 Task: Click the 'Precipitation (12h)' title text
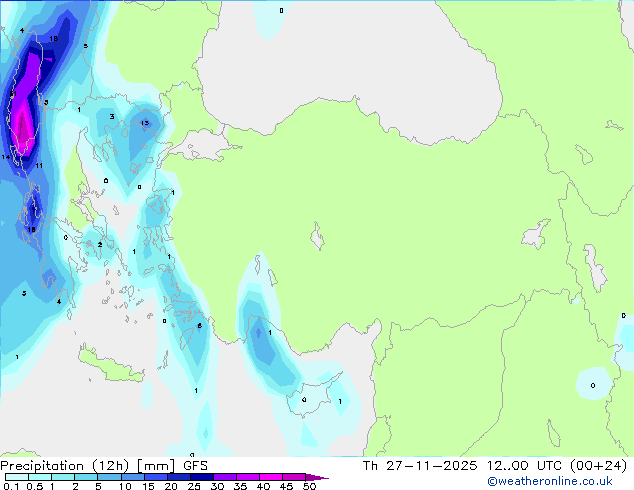click(x=65, y=466)
